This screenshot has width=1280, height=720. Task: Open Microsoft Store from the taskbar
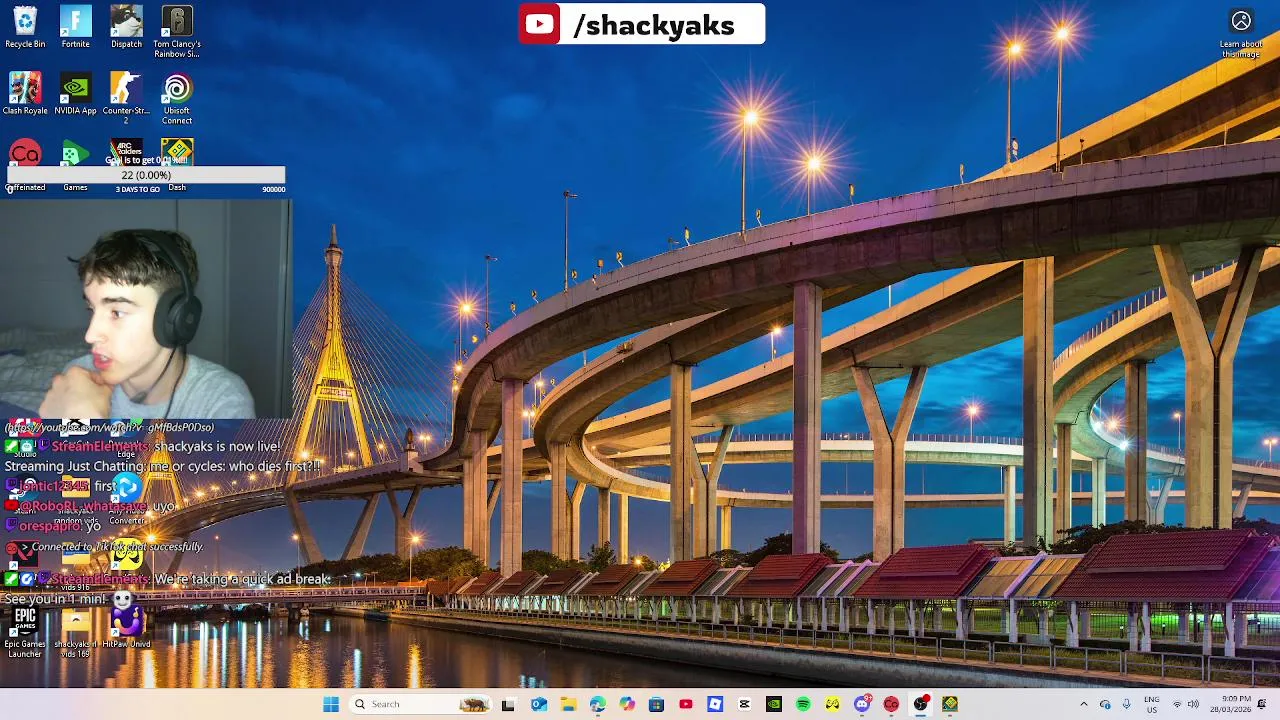656,704
